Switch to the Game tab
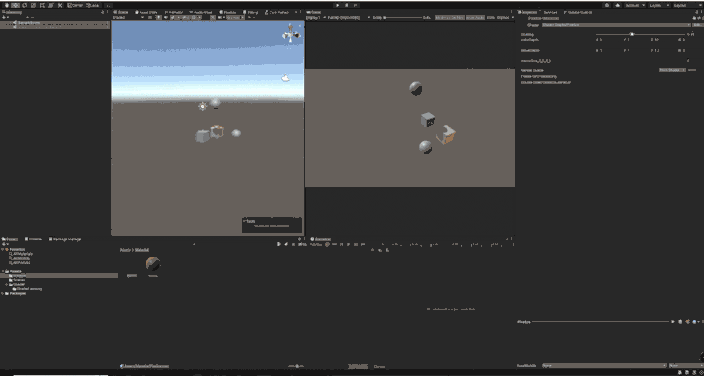The width and height of the screenshot is (704, 376). (x=313, y=12)
